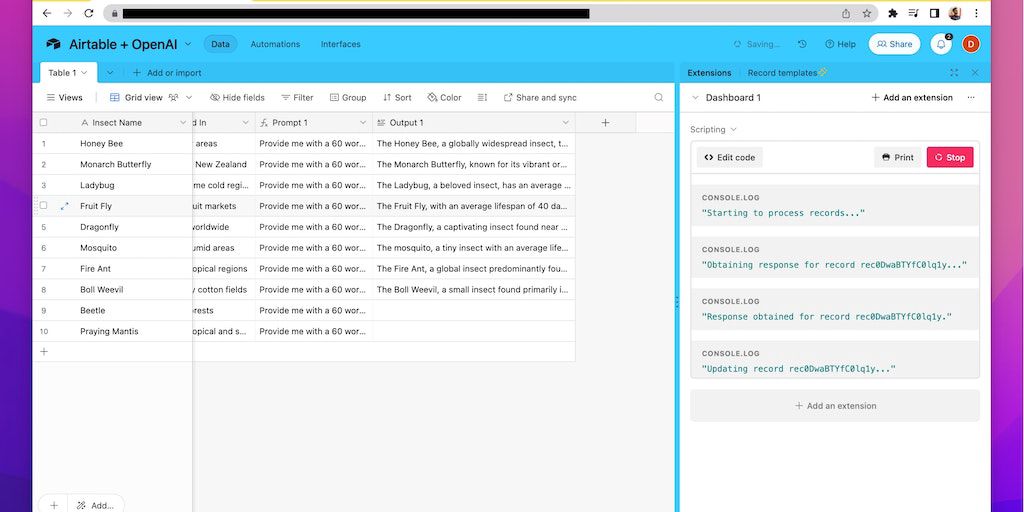Tick the checkbox for the Fruit Fly row
Screen dimensions: 1024x512
coord(43,206)
